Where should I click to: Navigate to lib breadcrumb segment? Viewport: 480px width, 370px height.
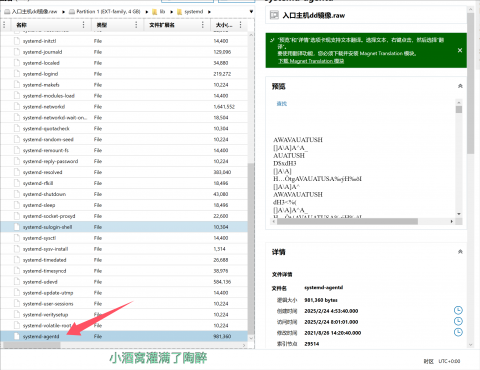(162, 12)
